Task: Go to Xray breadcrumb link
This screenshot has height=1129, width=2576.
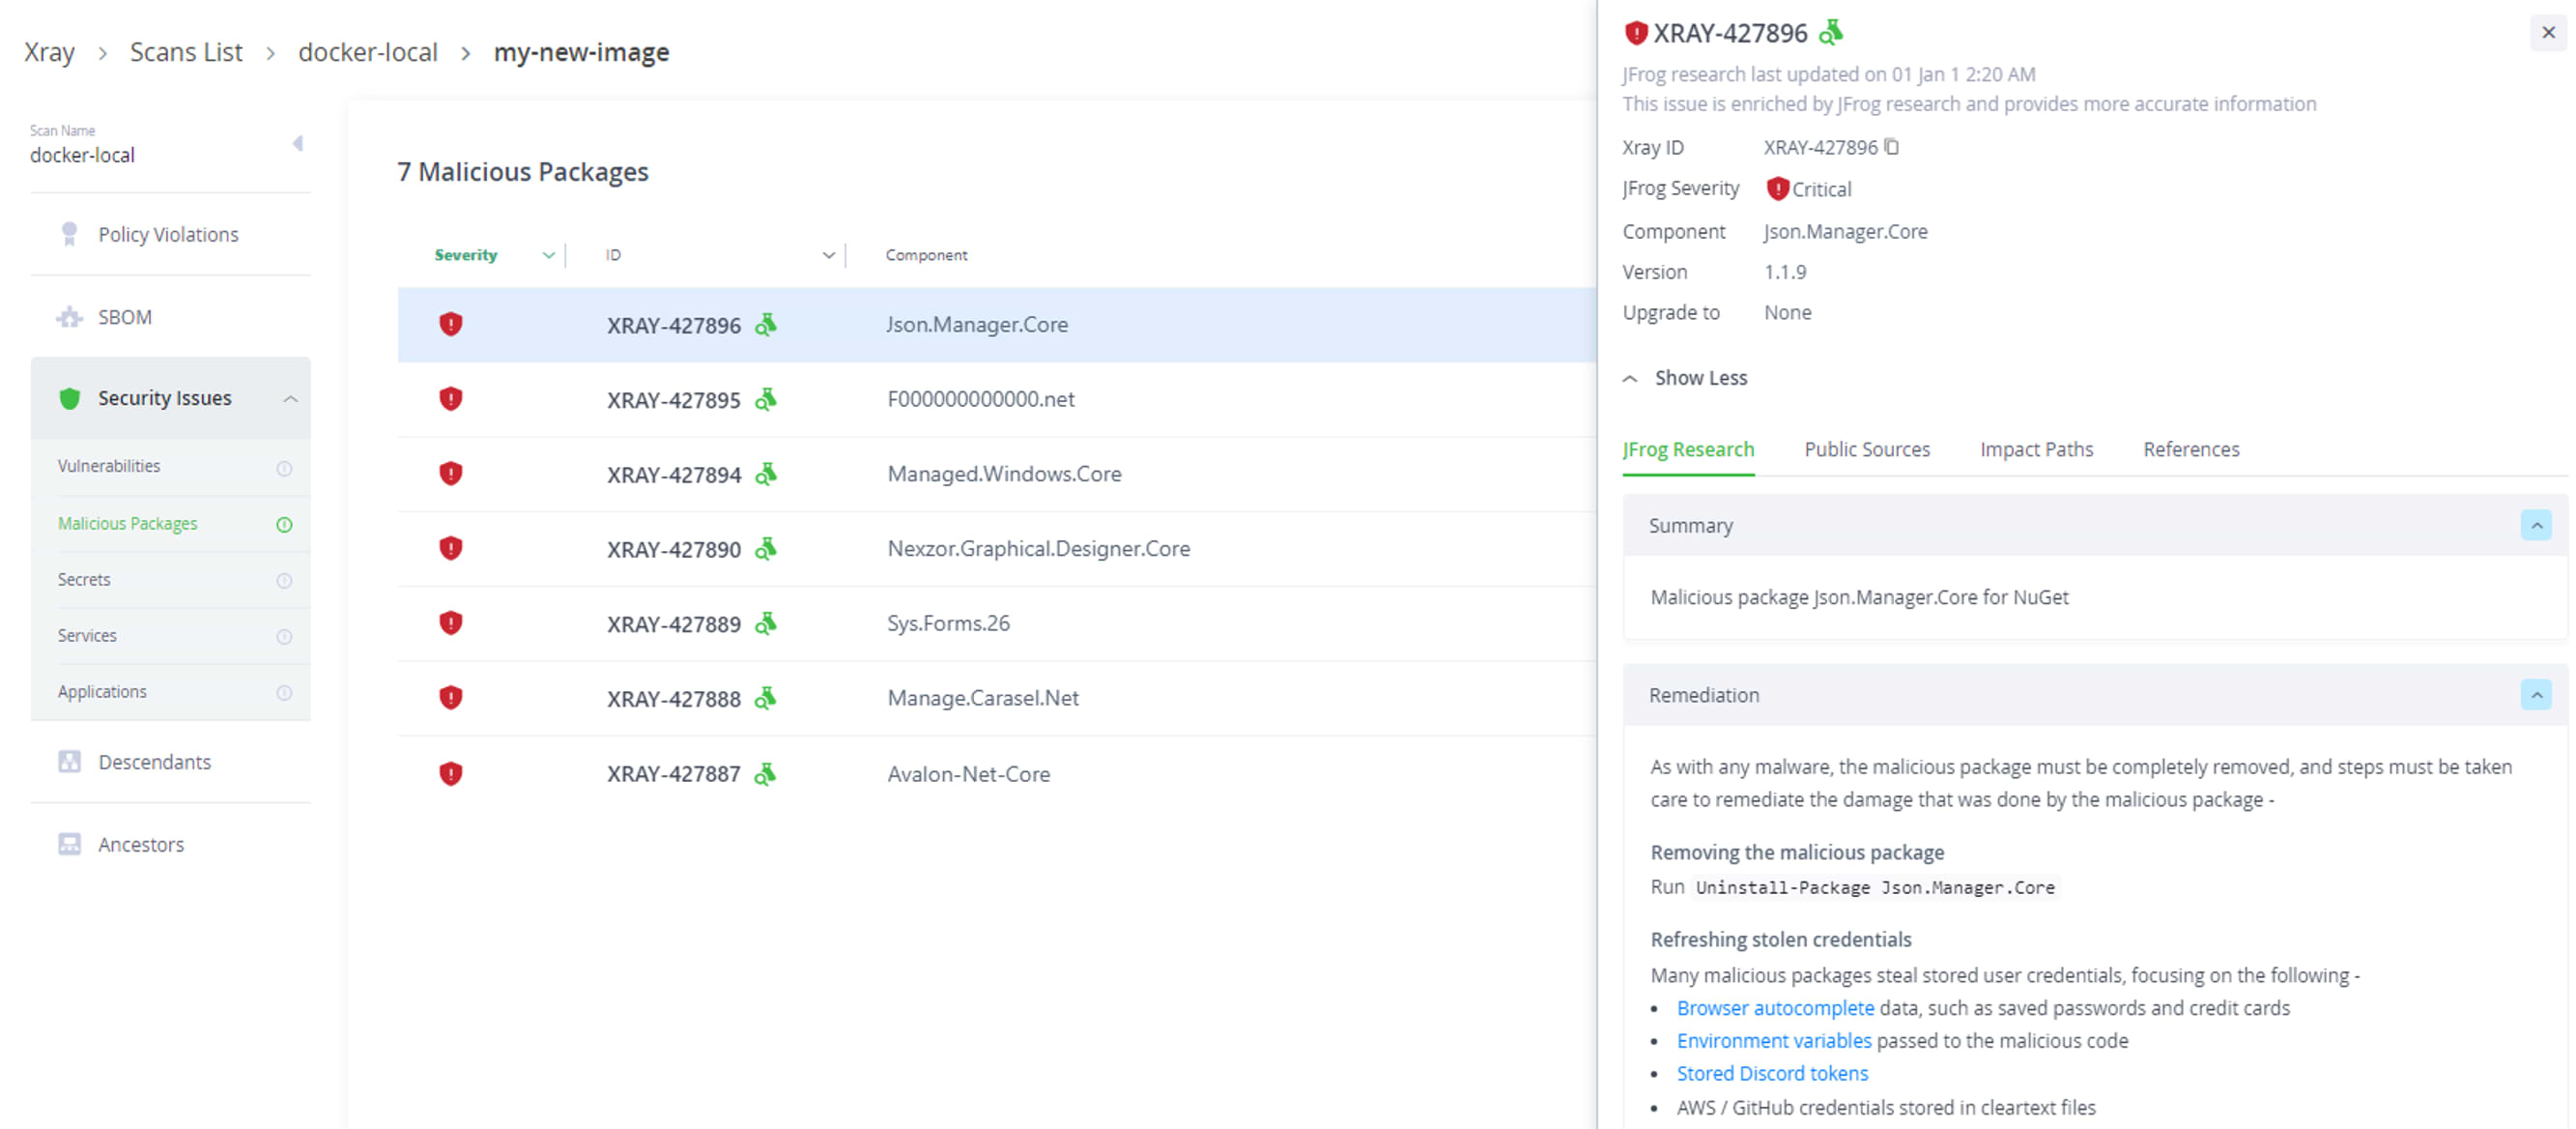Action: (x=49, y=52)
